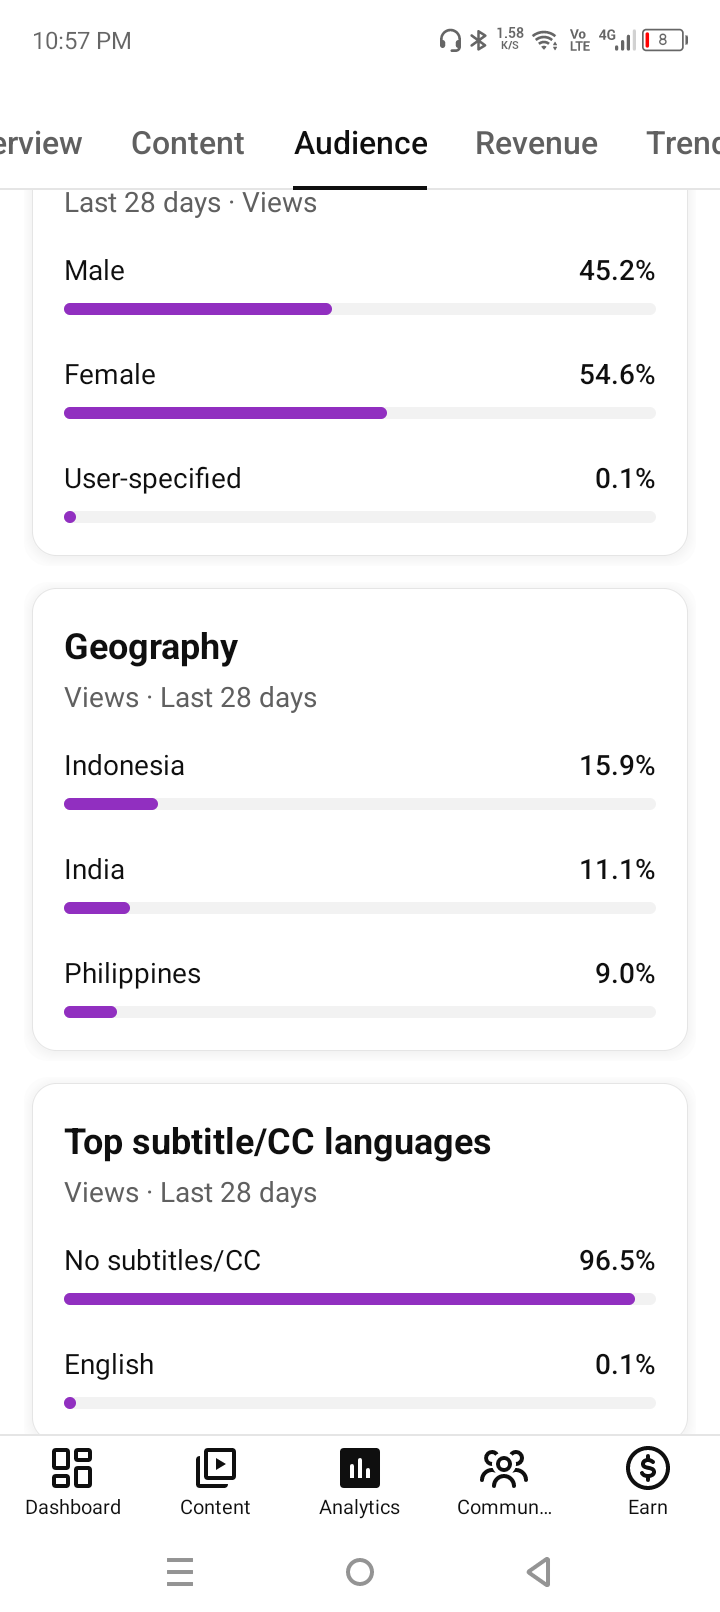720x1612 pixels.
Task: Tap the Male 45.2% row
Action: (360, 288)
